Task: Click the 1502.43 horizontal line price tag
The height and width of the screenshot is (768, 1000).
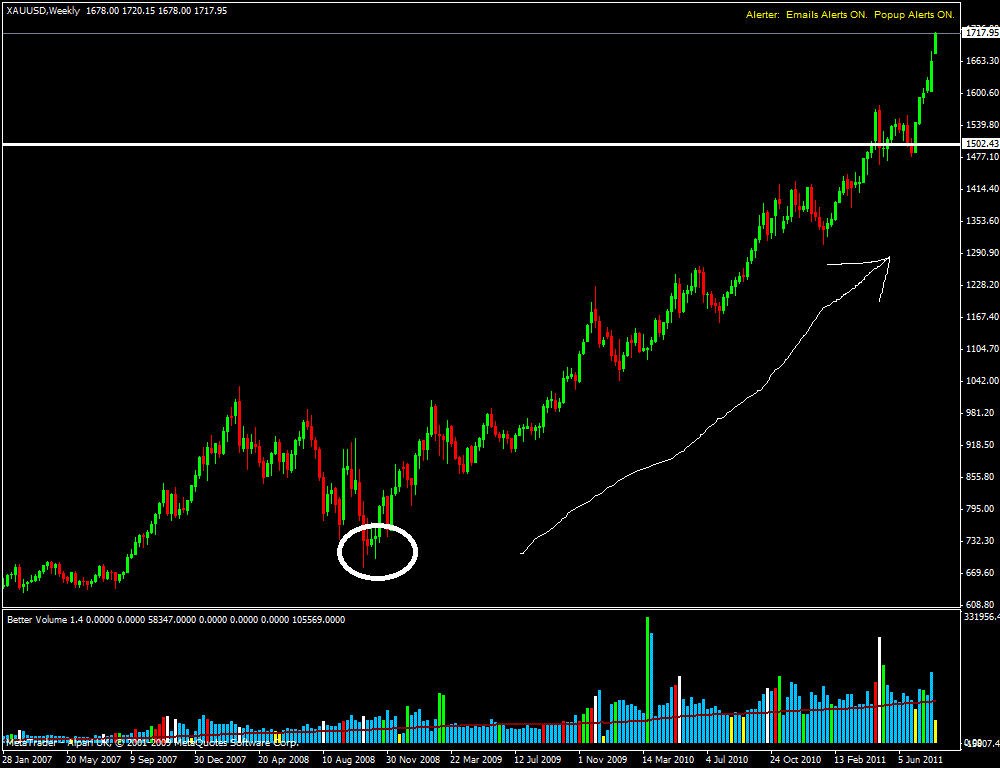Action: tap(982, 144)
